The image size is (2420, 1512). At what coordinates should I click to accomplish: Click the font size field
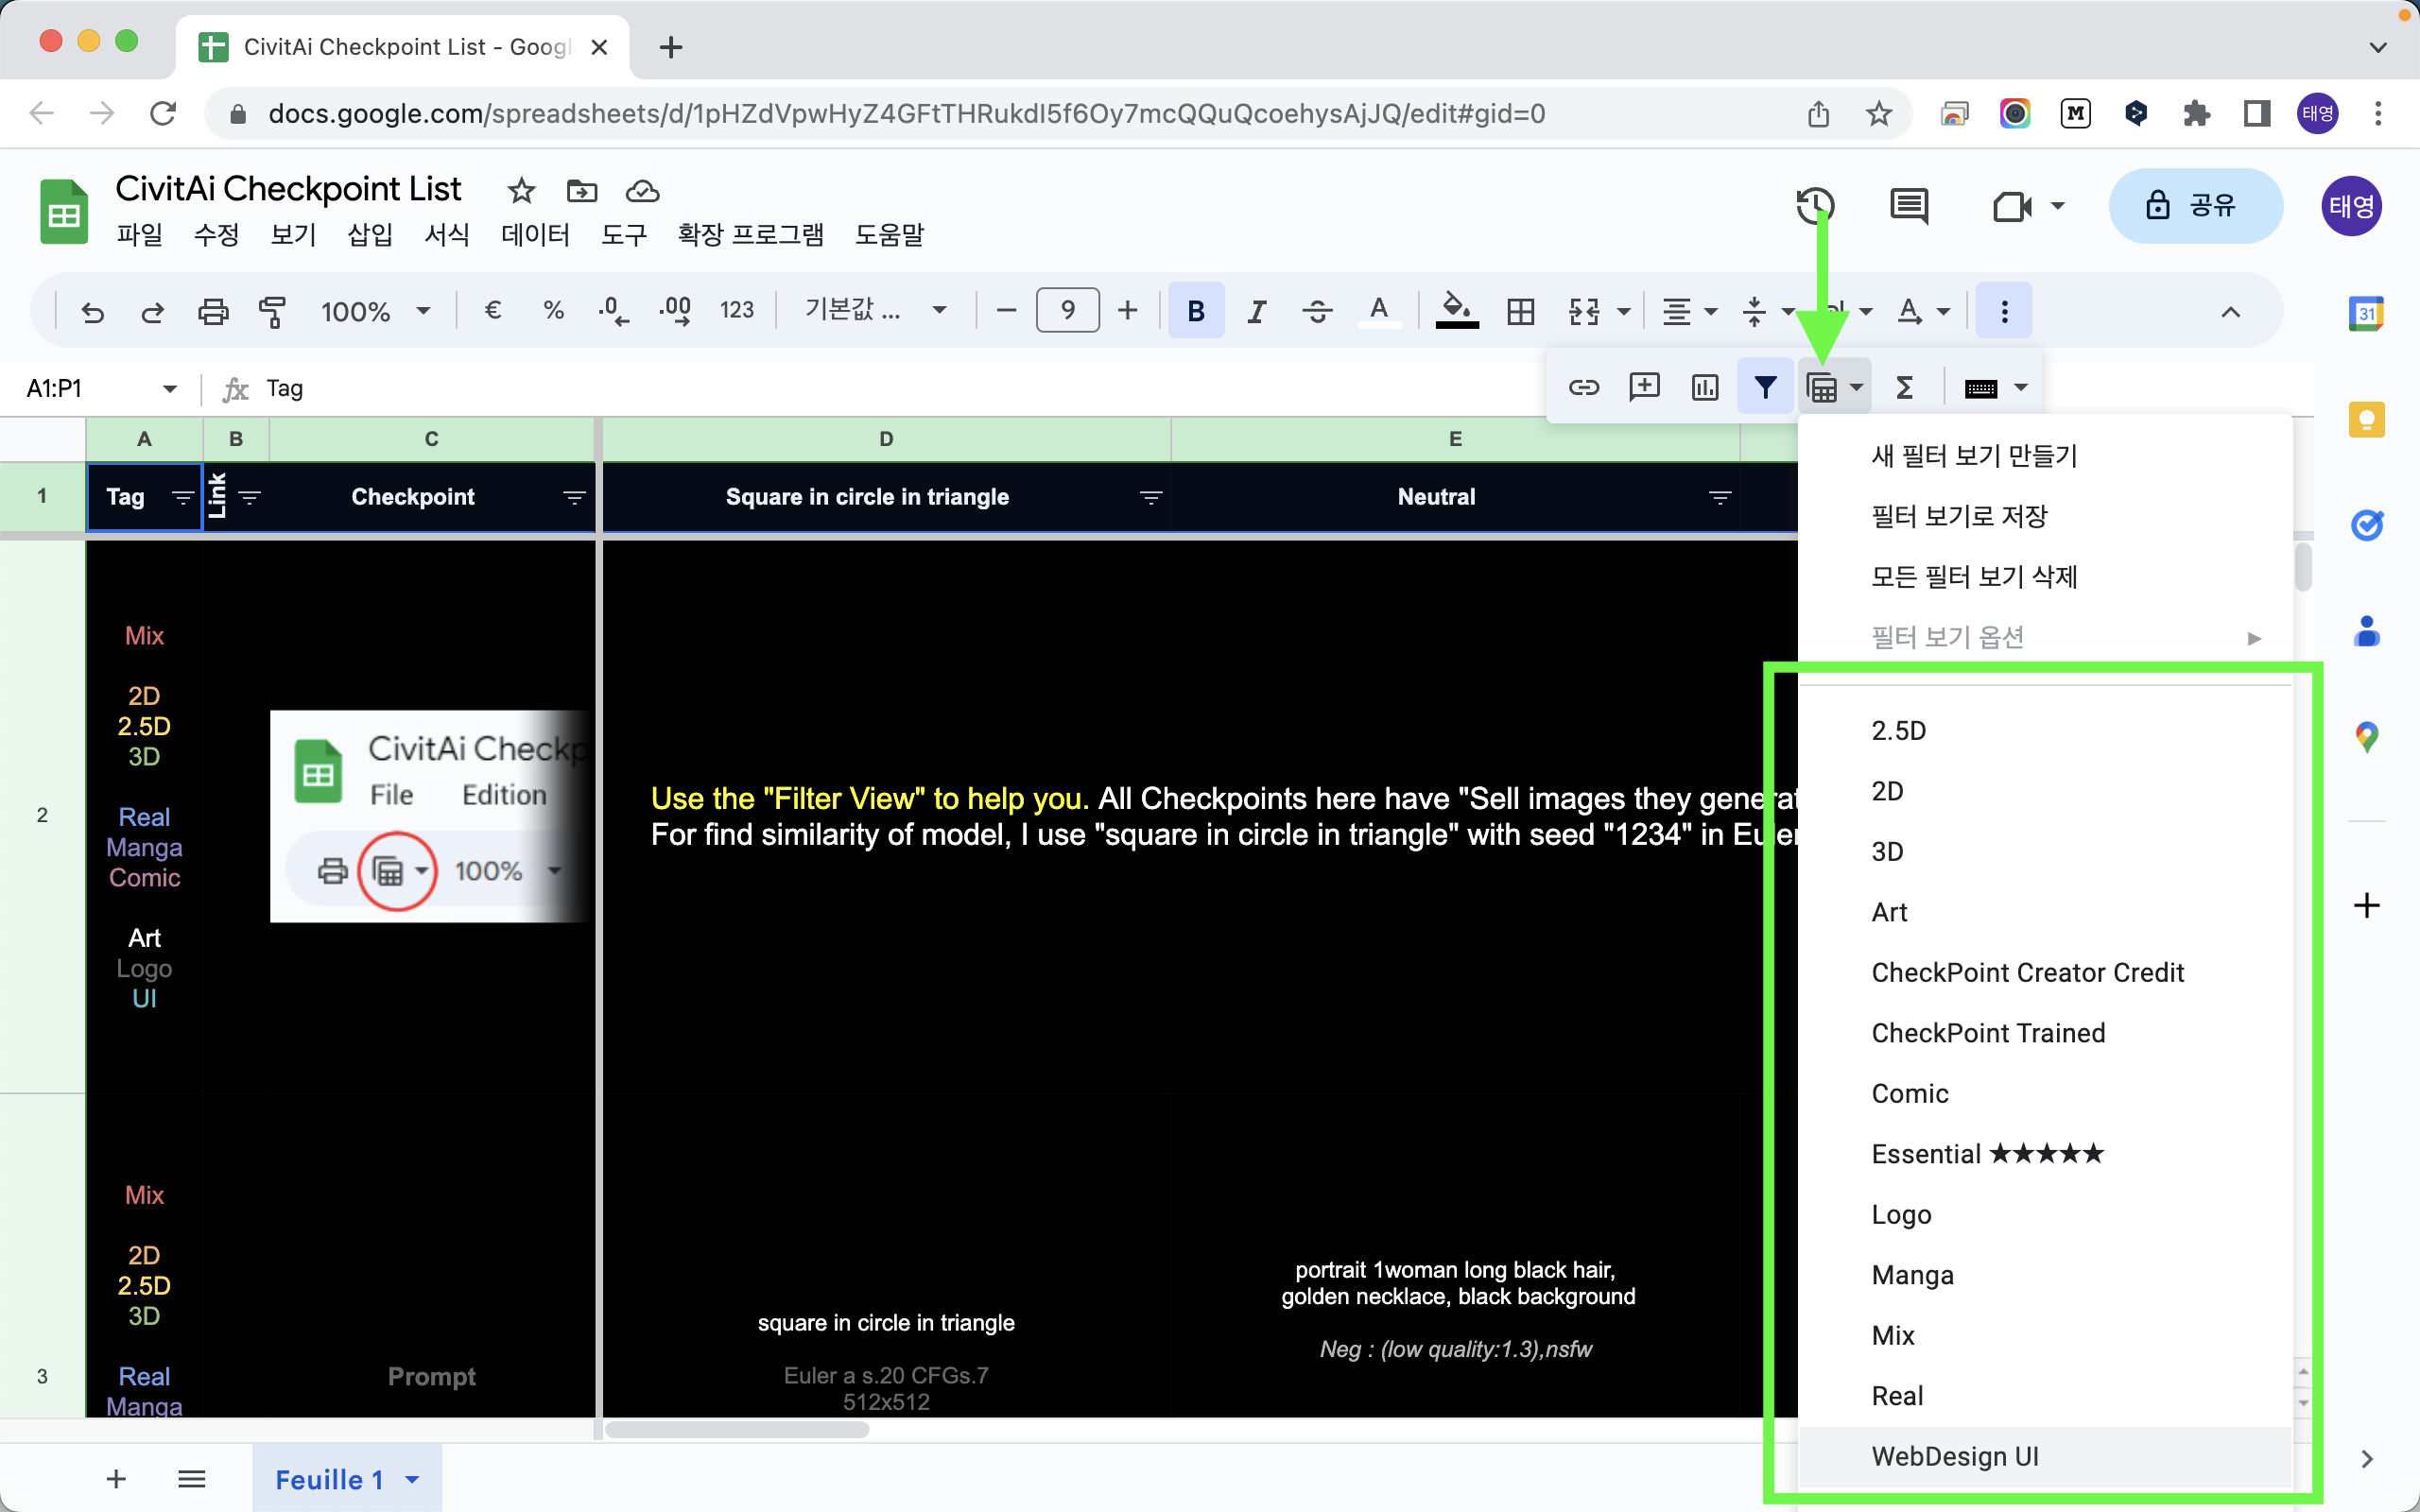[x=1068, y=311]
